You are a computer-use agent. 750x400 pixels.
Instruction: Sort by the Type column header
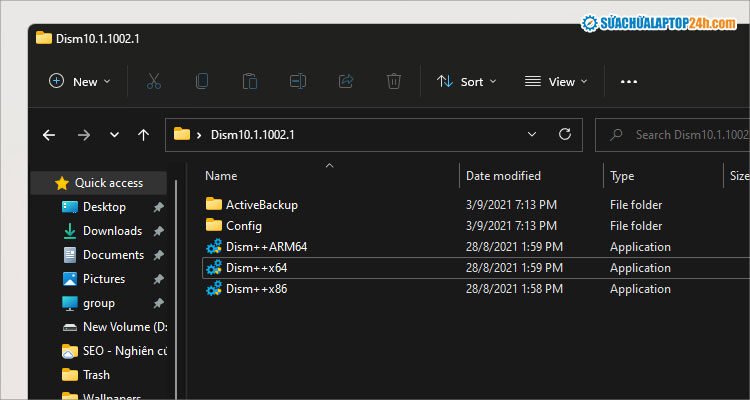(x=622, y=176)
